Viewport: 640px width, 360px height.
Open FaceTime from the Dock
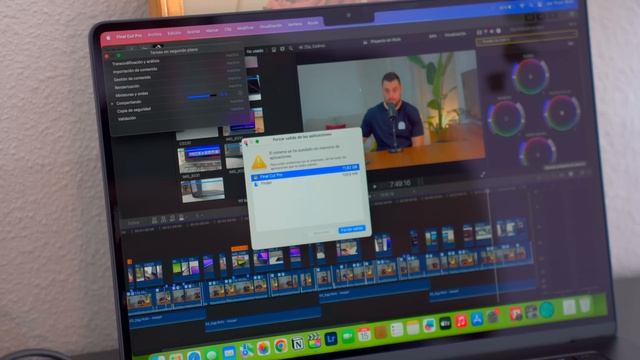pos(347,337)
